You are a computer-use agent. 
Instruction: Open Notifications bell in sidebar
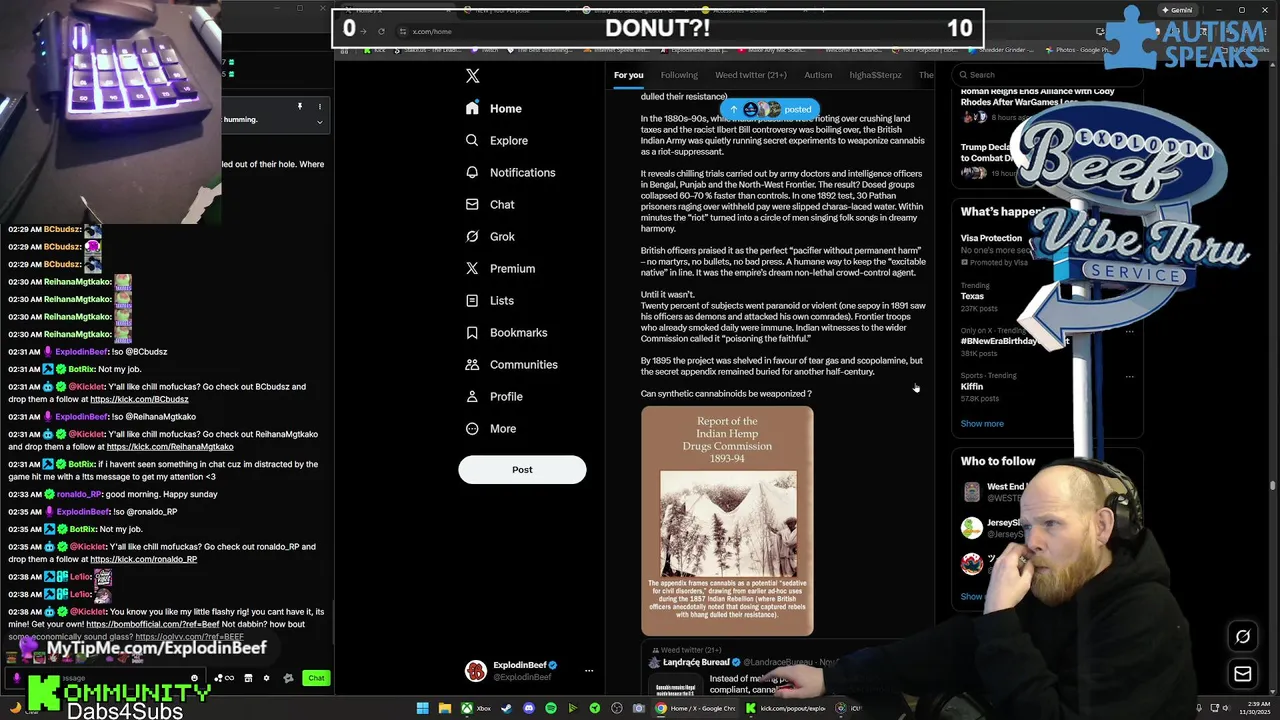[x=511, y=172]
